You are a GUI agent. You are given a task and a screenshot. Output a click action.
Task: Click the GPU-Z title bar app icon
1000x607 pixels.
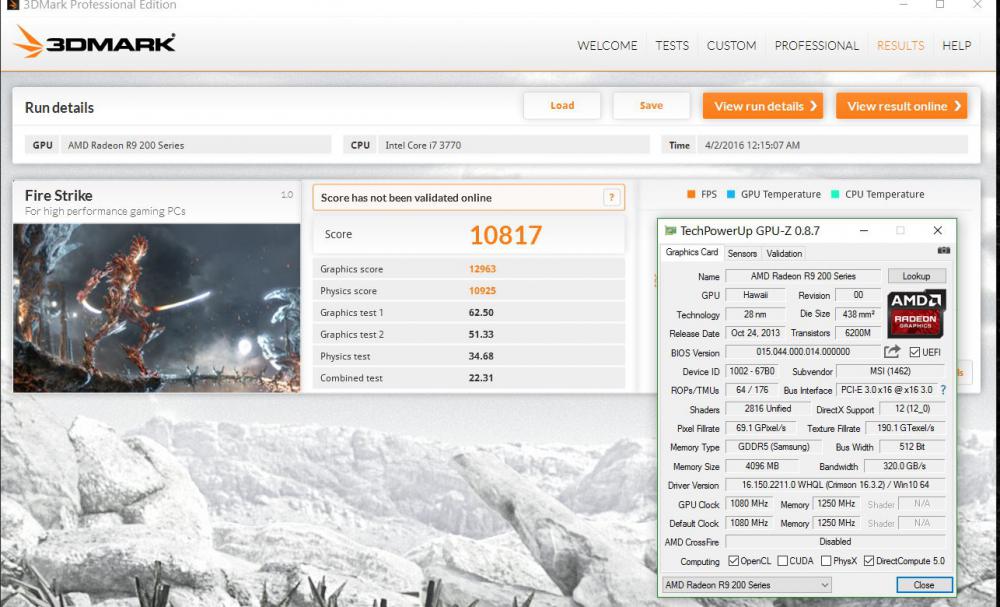pyautogui.click(x=670, y=231)
